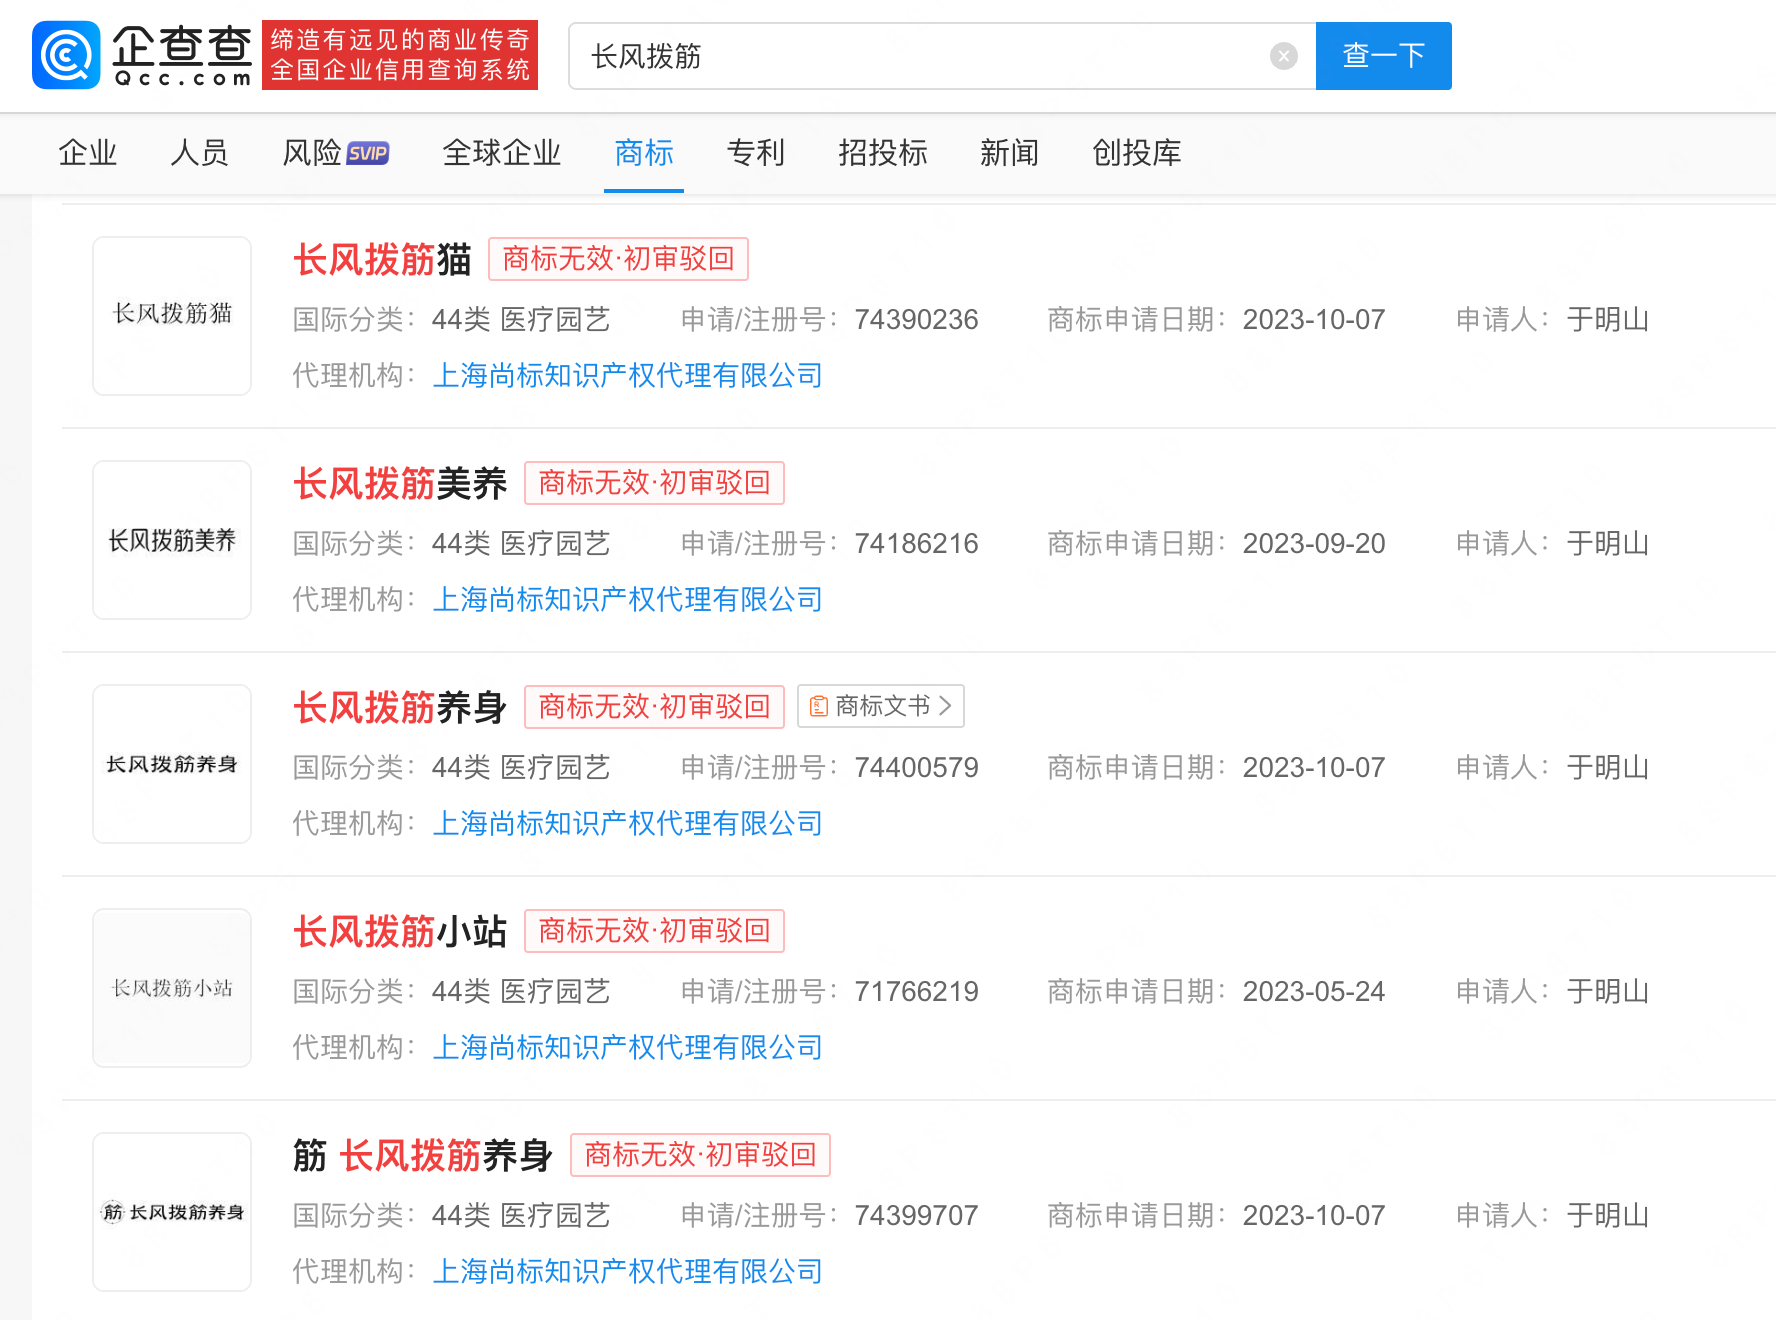Viewport: 1776px width, 1320px height.
Task: Click the 长风拨筋养身 trademark thumbnail for 74400579
Action: coord(172,764)
